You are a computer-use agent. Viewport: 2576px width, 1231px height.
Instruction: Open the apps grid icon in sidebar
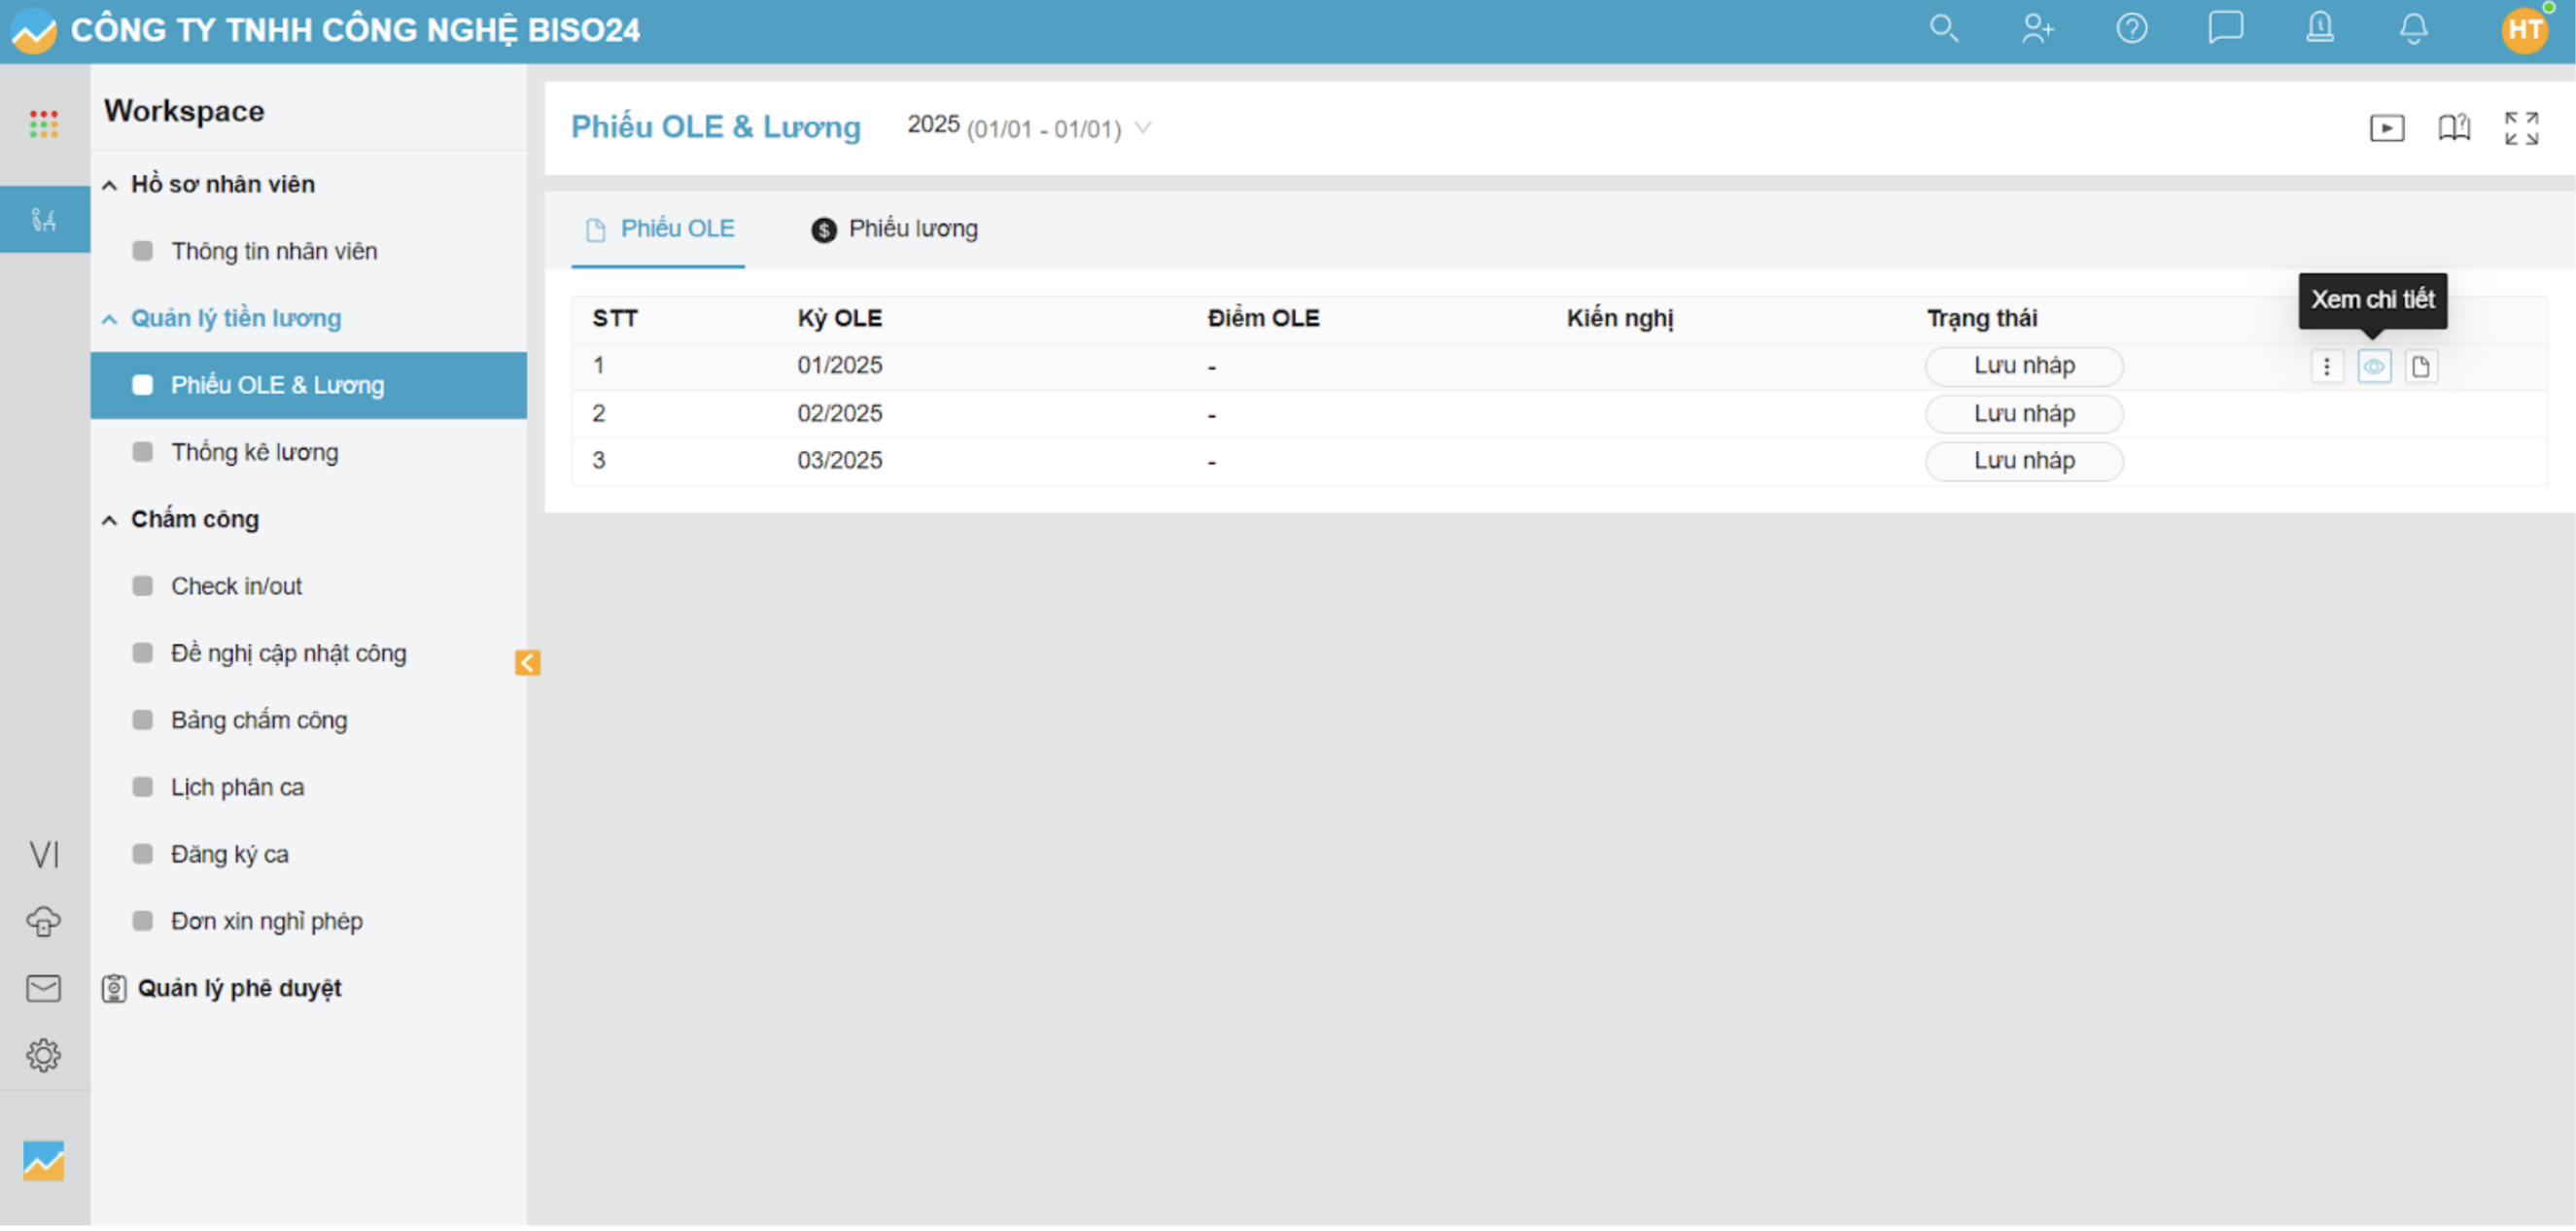[x=43, y=125]
